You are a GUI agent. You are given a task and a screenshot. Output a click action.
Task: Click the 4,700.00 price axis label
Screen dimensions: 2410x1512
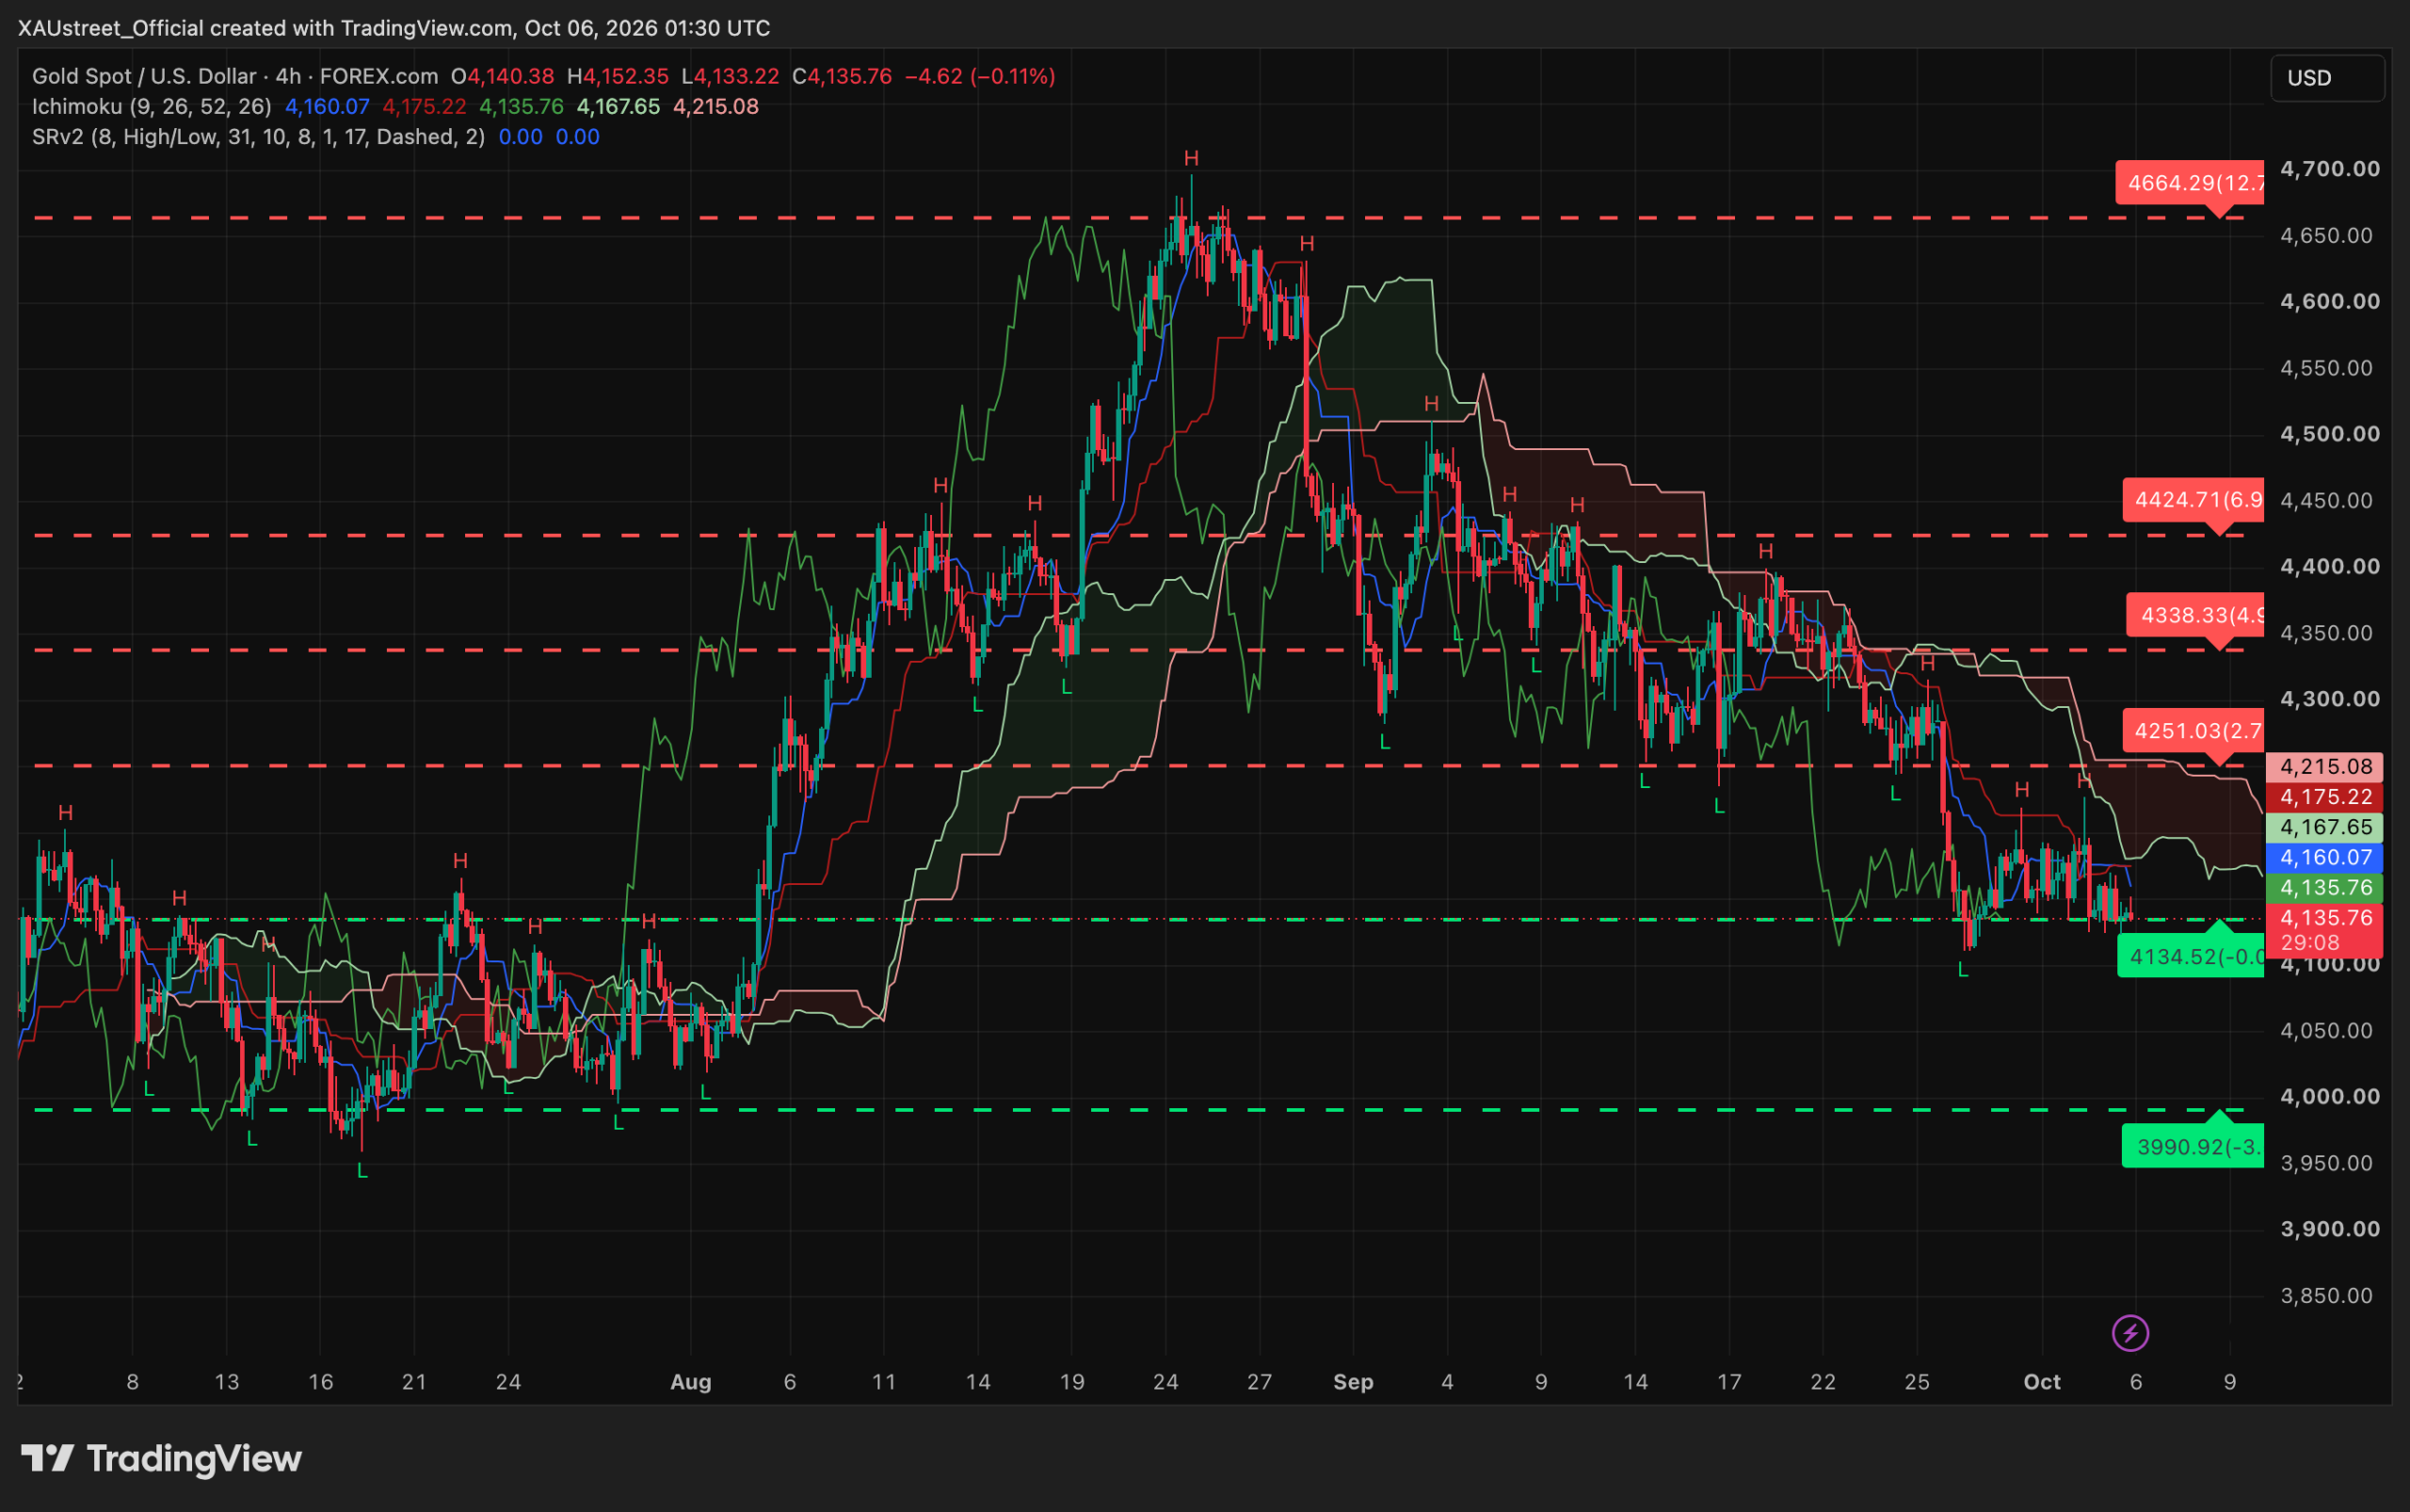[x=2330, y=169]
